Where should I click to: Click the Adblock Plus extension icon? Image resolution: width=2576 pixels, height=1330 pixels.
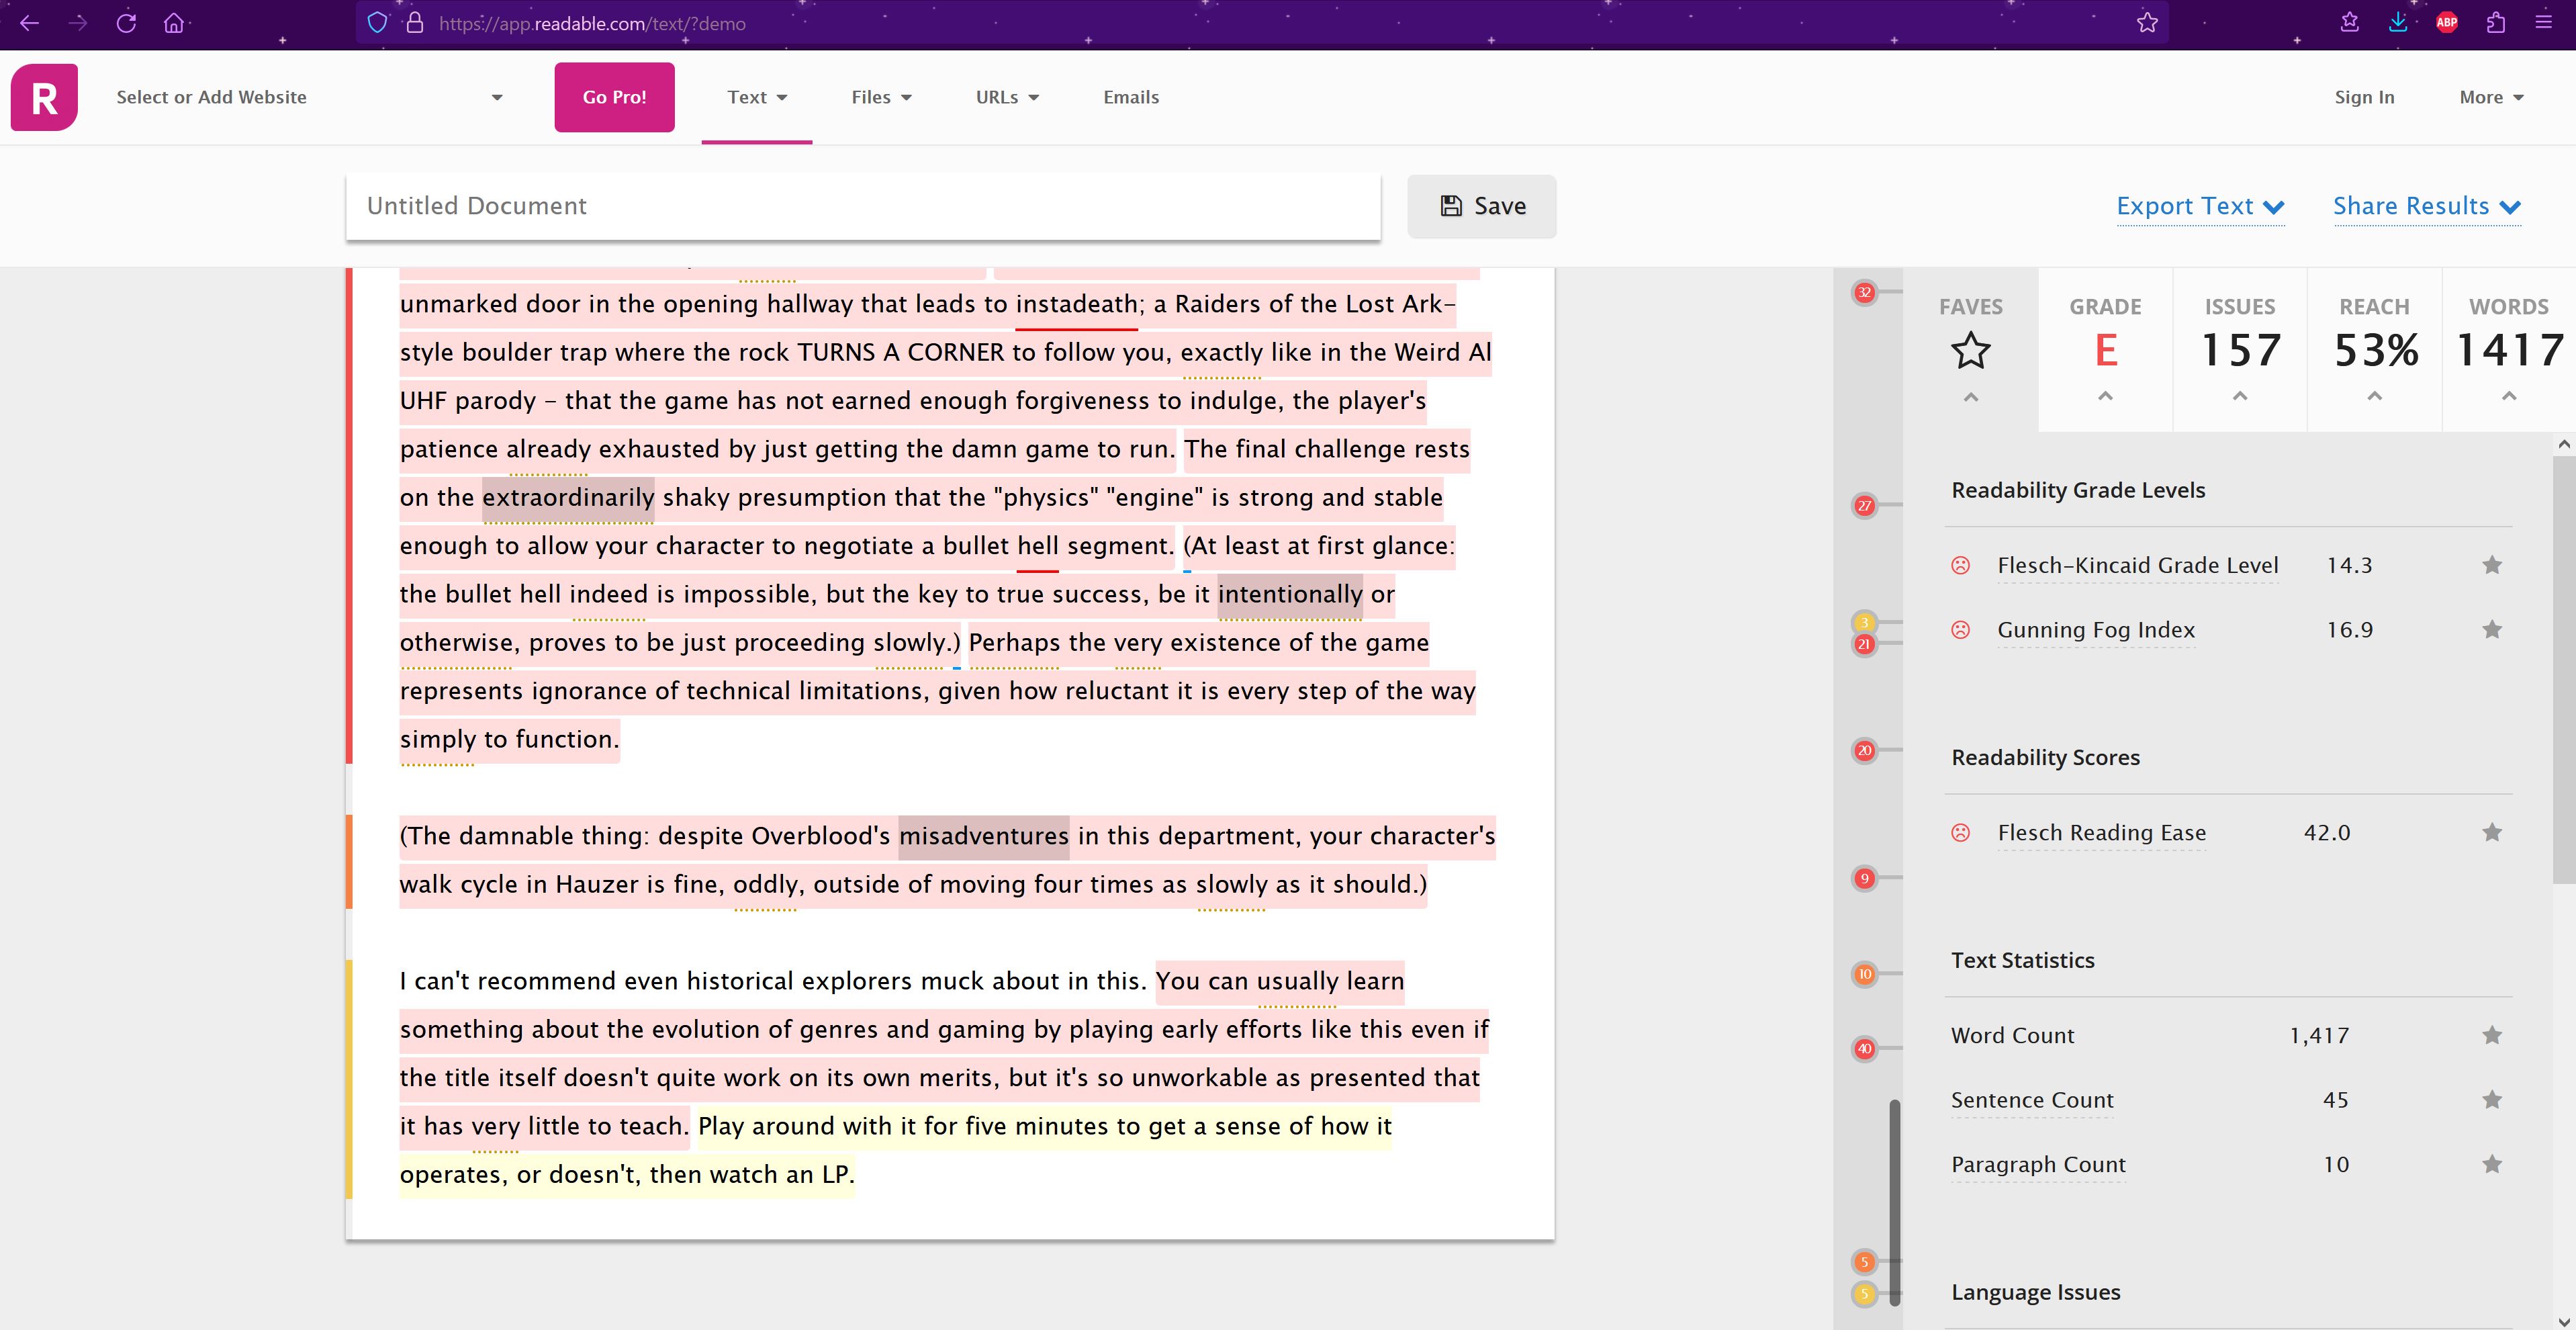pos(2446,23)
